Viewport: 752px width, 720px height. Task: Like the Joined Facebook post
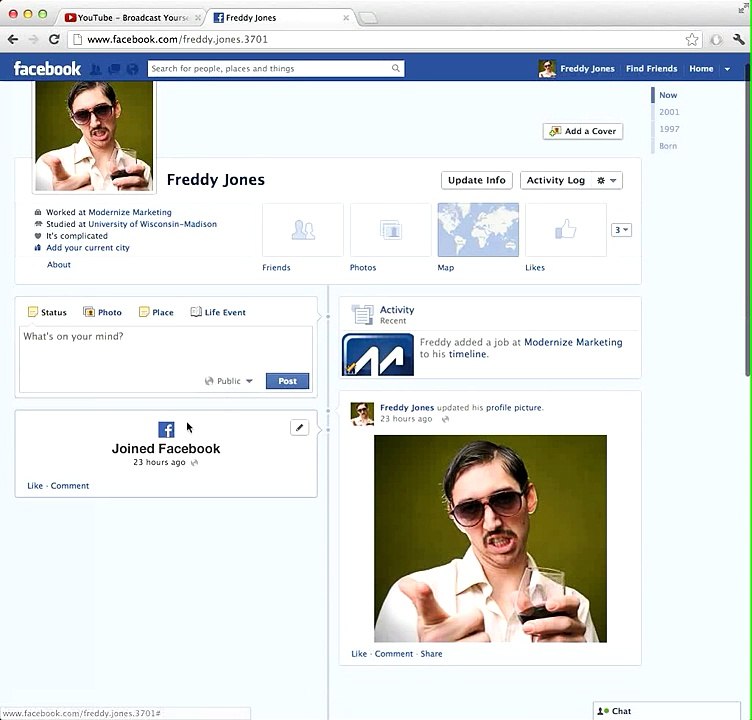(35, 485)
